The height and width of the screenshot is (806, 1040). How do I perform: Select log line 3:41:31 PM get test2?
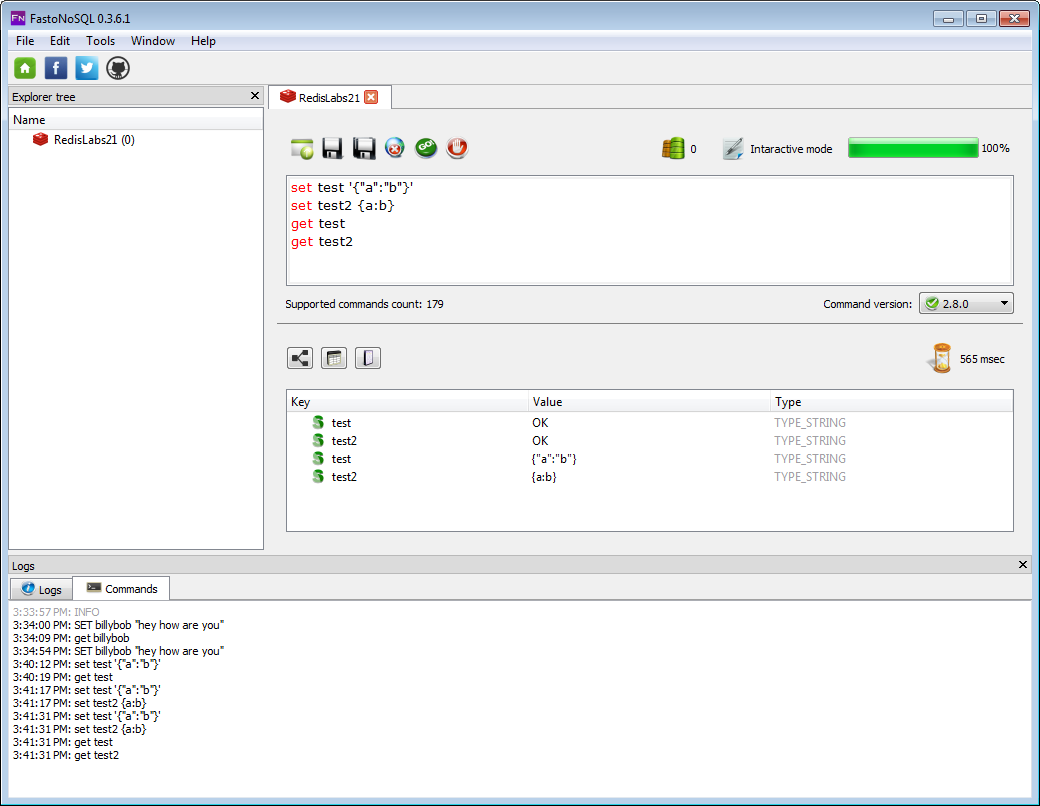click(x=66, y=755)
